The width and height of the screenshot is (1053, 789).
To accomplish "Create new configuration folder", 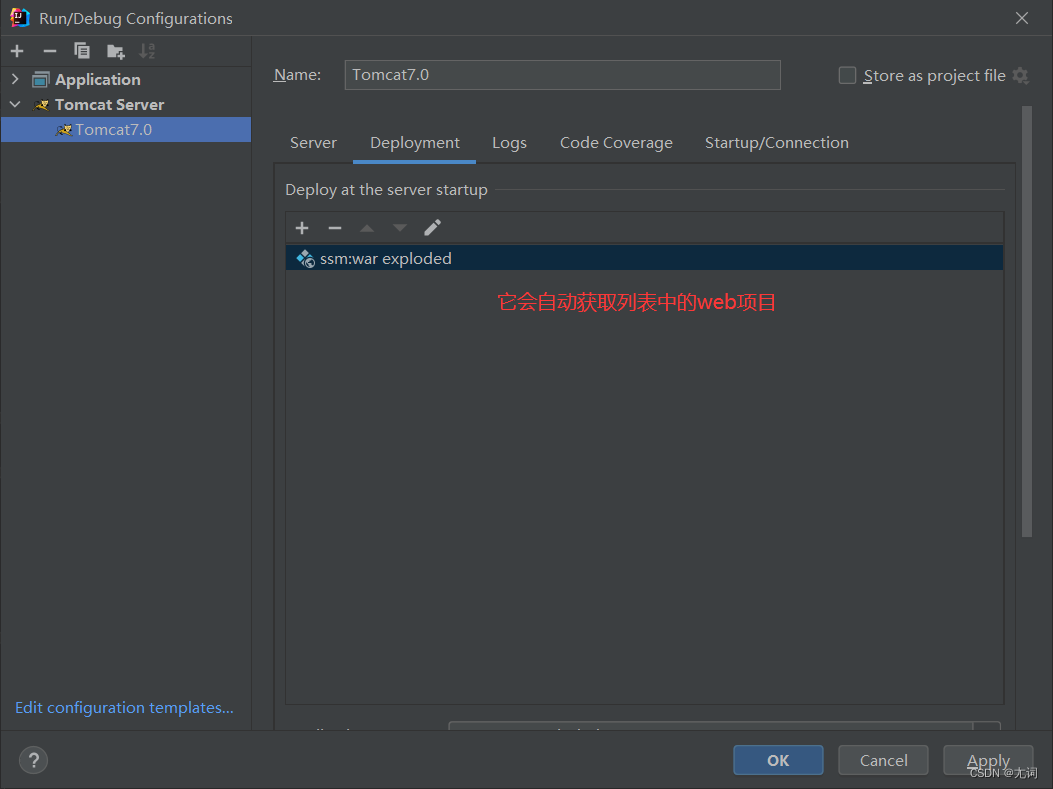I will pos(116,51).
